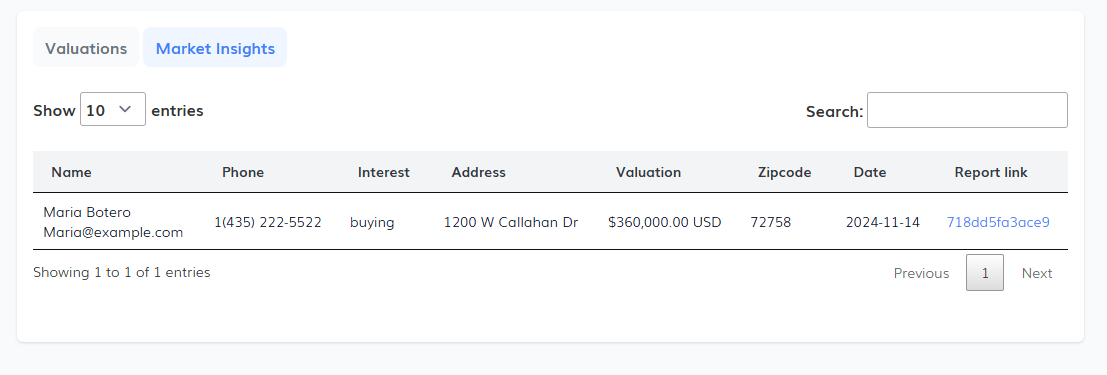Viewport: 1107px width, 375px height.
Task: Go to the Next page
Action: 1037,273
